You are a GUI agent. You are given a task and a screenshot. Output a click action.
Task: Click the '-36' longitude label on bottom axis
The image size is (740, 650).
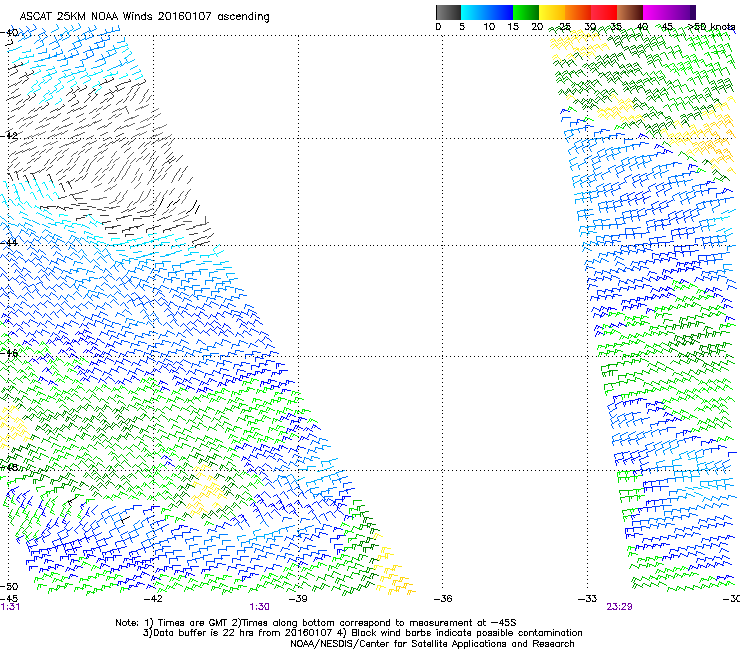pyautogui.click(x=443, y=599)
